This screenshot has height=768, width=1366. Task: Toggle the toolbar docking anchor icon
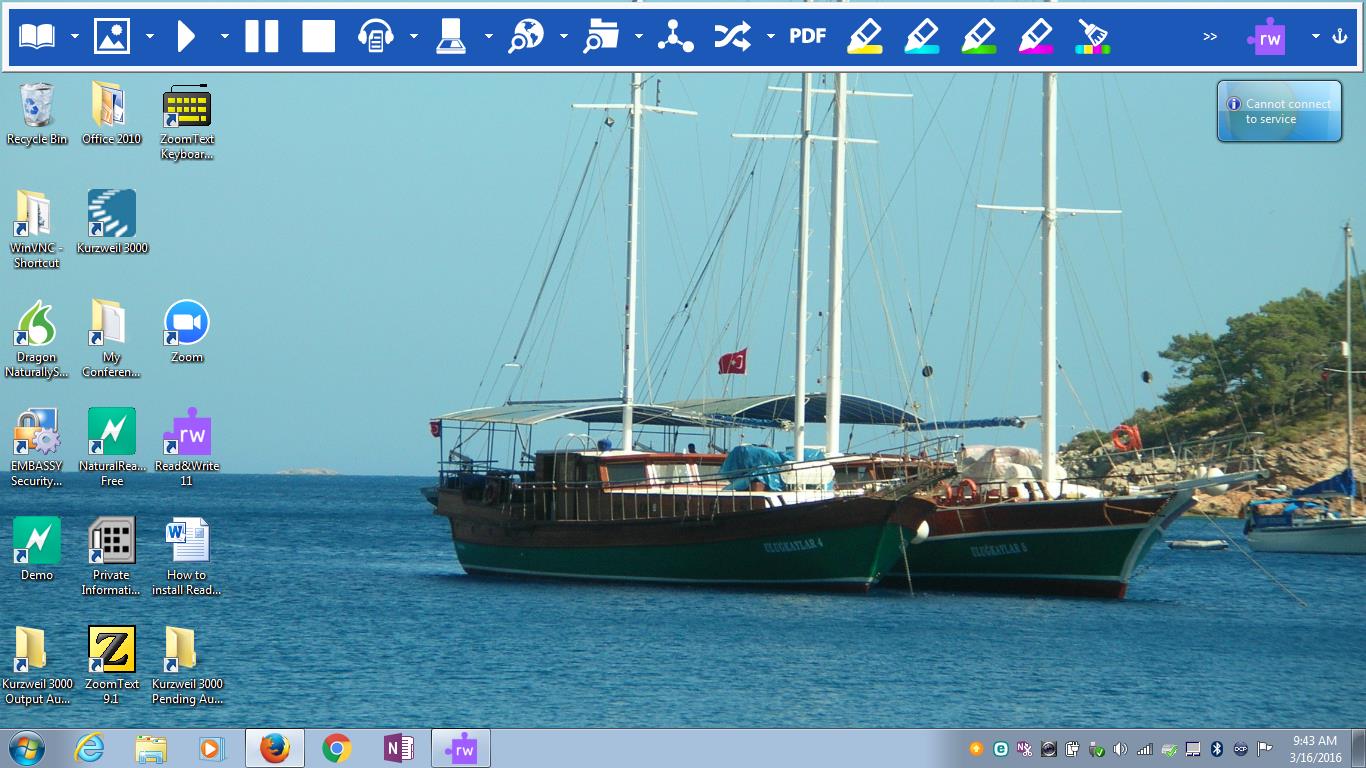pos(1340,36)
